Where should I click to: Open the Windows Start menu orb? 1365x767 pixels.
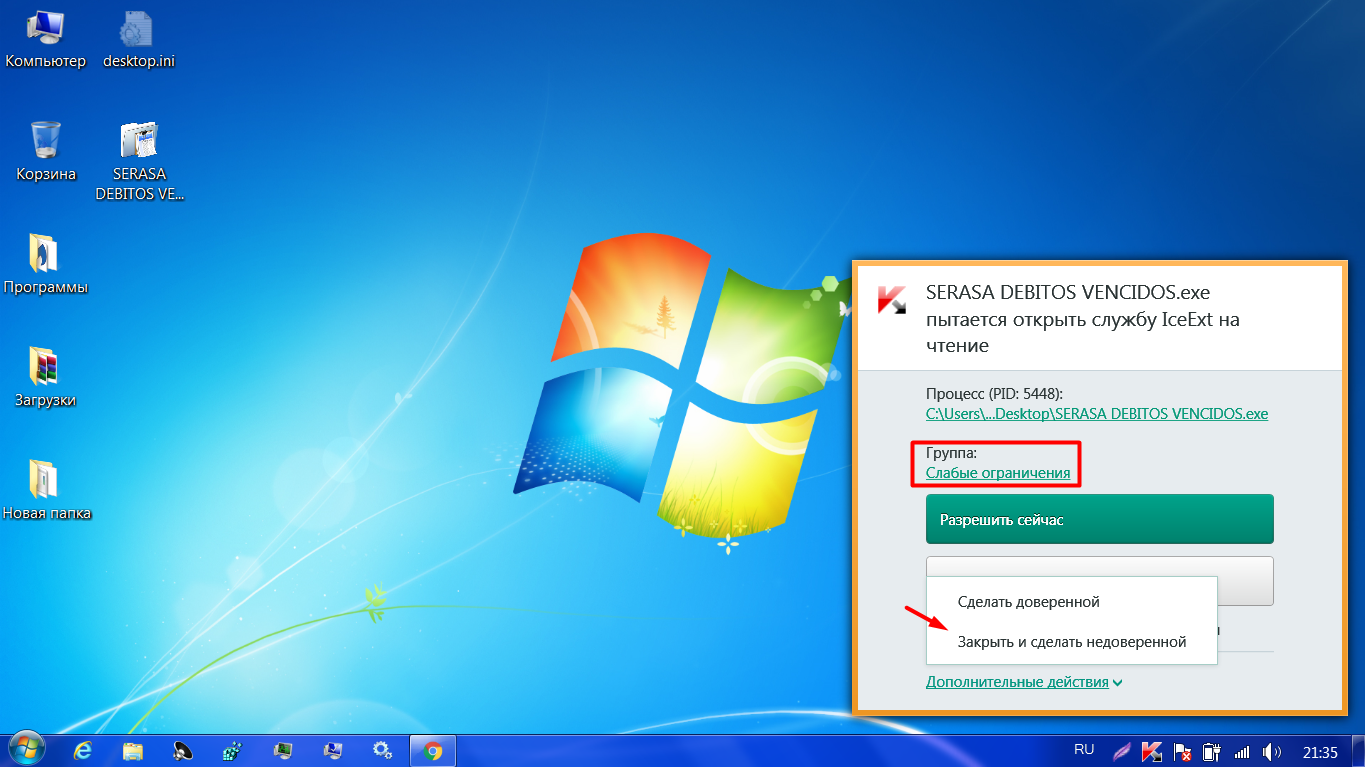27,750
